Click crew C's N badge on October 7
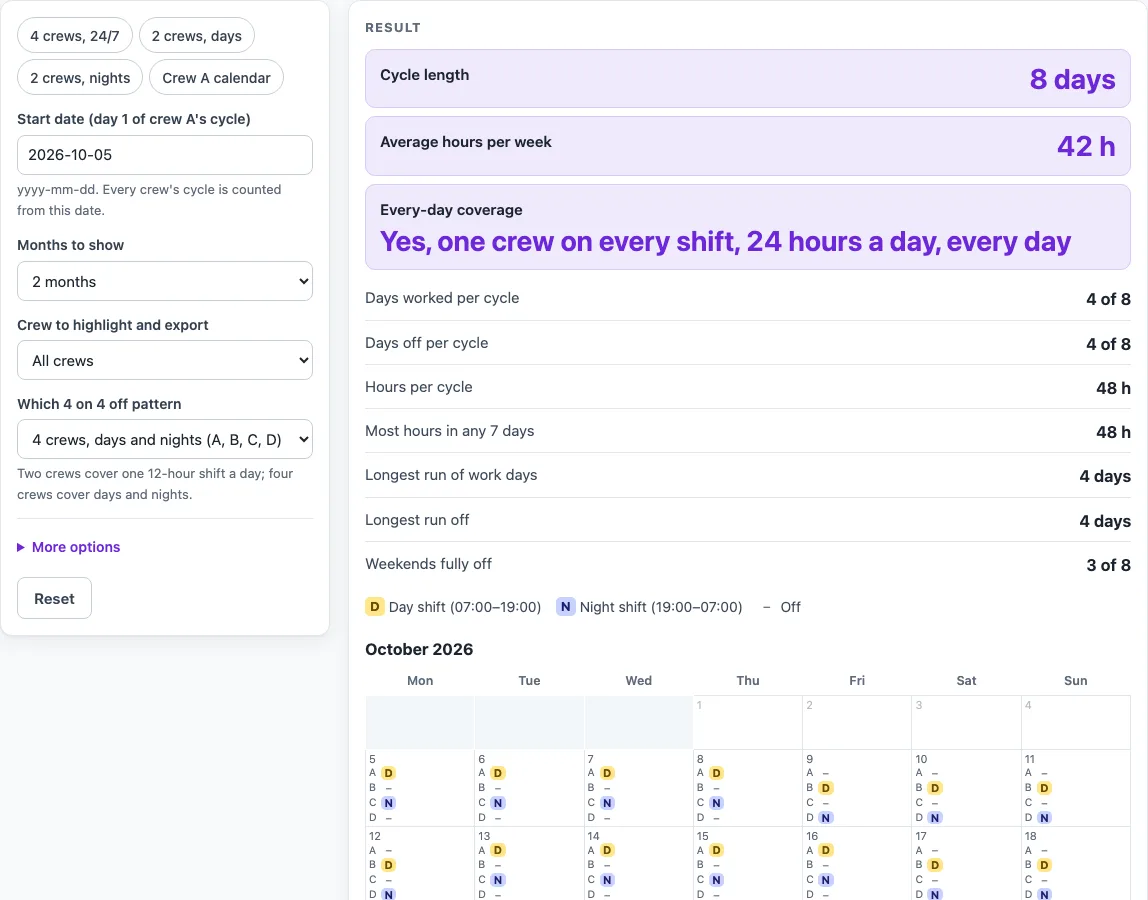 pos(607,803)
